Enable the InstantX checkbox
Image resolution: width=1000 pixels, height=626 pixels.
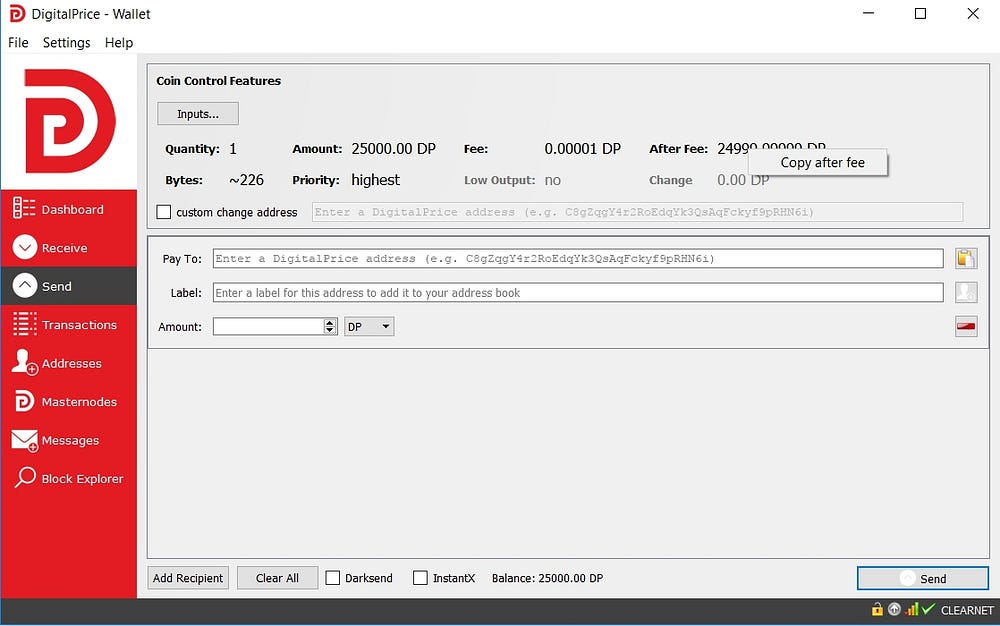coord(420,578)
